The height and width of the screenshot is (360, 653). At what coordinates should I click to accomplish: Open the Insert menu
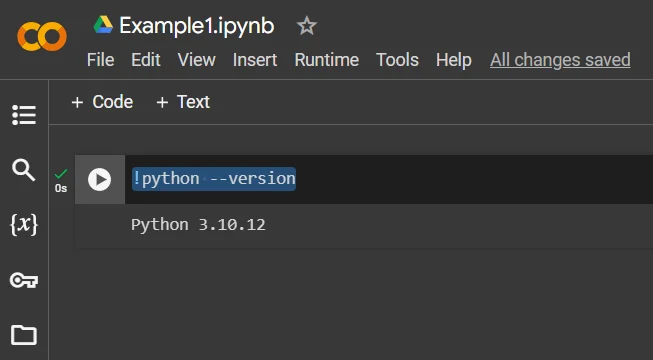click(255, 60)
